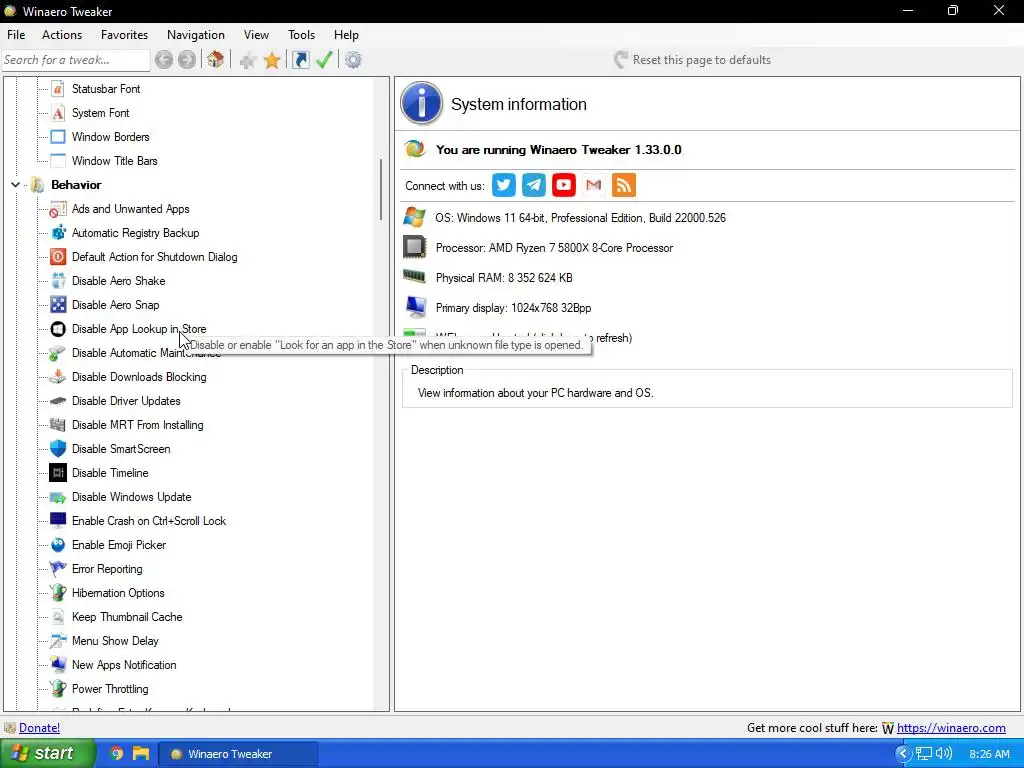
Task: Select Window Title Bars tree item
Action: tap(114, 161)
